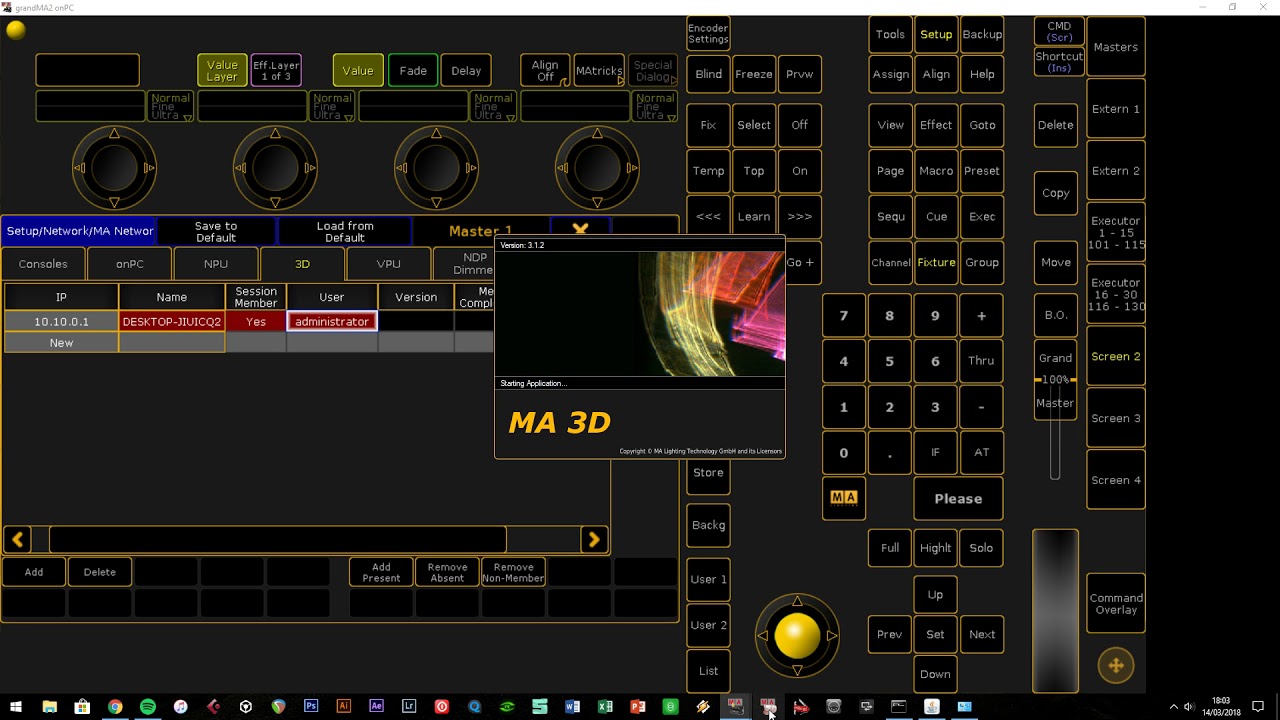Select the 3D tab
Screen dimensions: 1280x720
302,264
